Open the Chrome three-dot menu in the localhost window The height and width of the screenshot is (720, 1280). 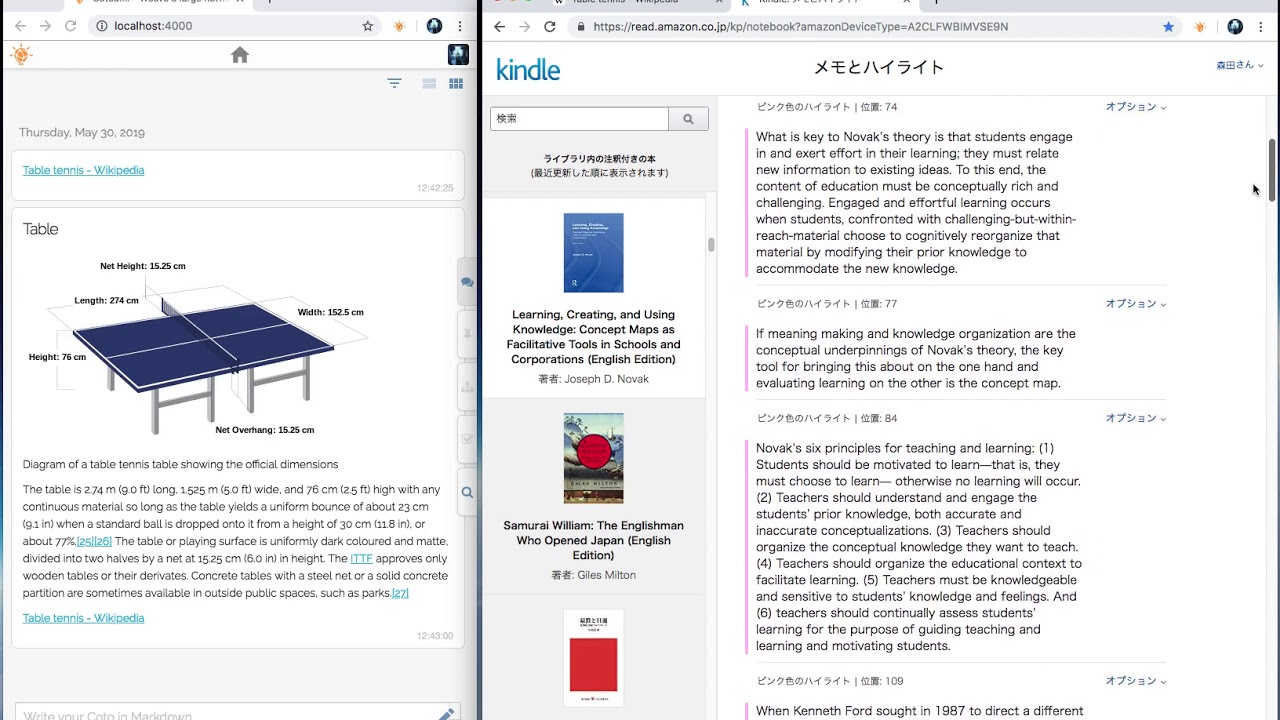click(460, 26)
